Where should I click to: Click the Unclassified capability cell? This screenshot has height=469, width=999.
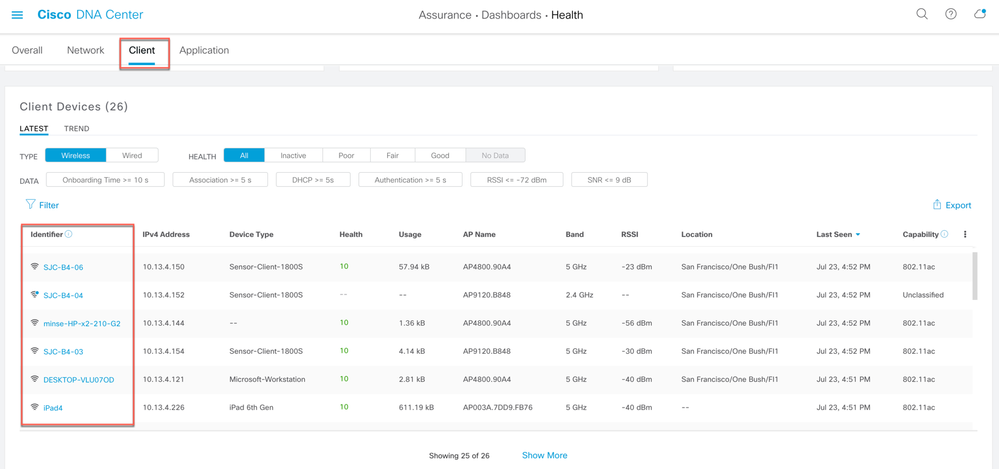click(923, 296)
